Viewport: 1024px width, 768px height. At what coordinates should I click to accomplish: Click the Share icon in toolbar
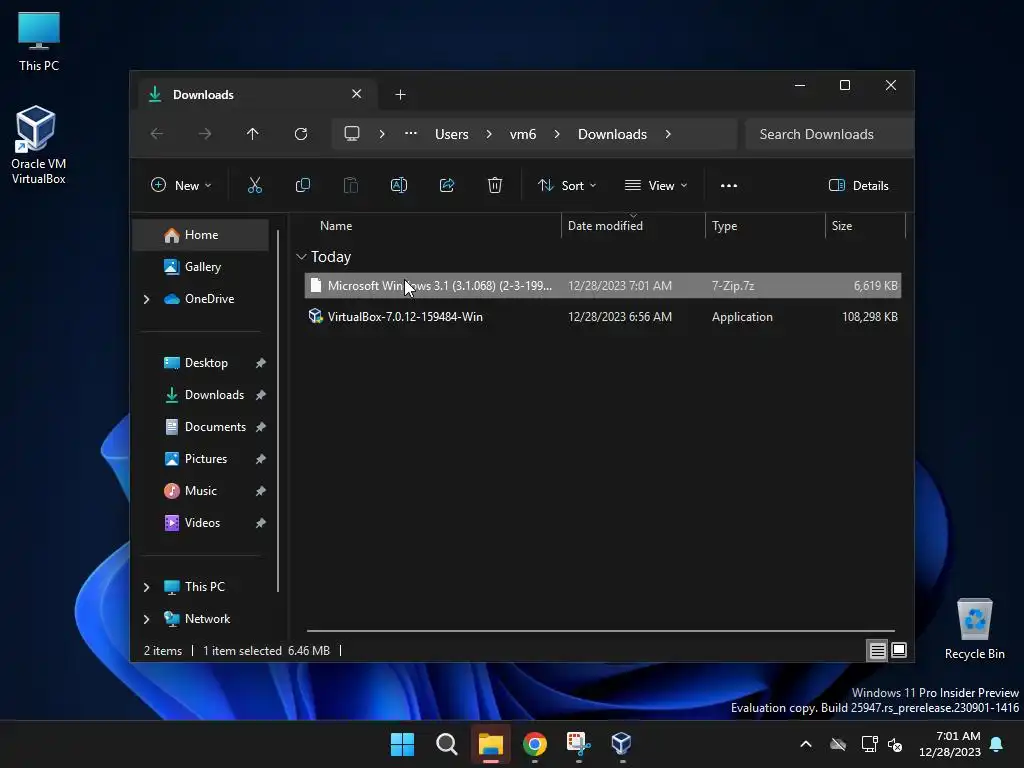tap(447, 185)
